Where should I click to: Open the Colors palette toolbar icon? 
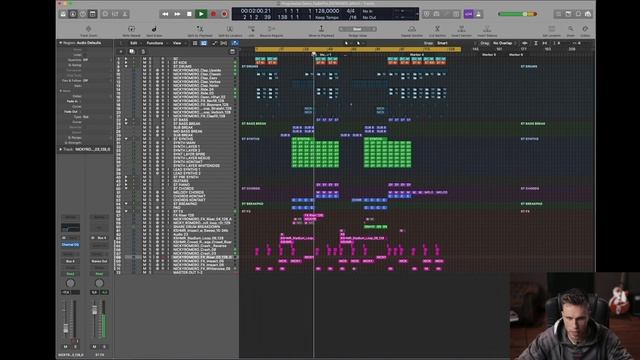(585, 29)
